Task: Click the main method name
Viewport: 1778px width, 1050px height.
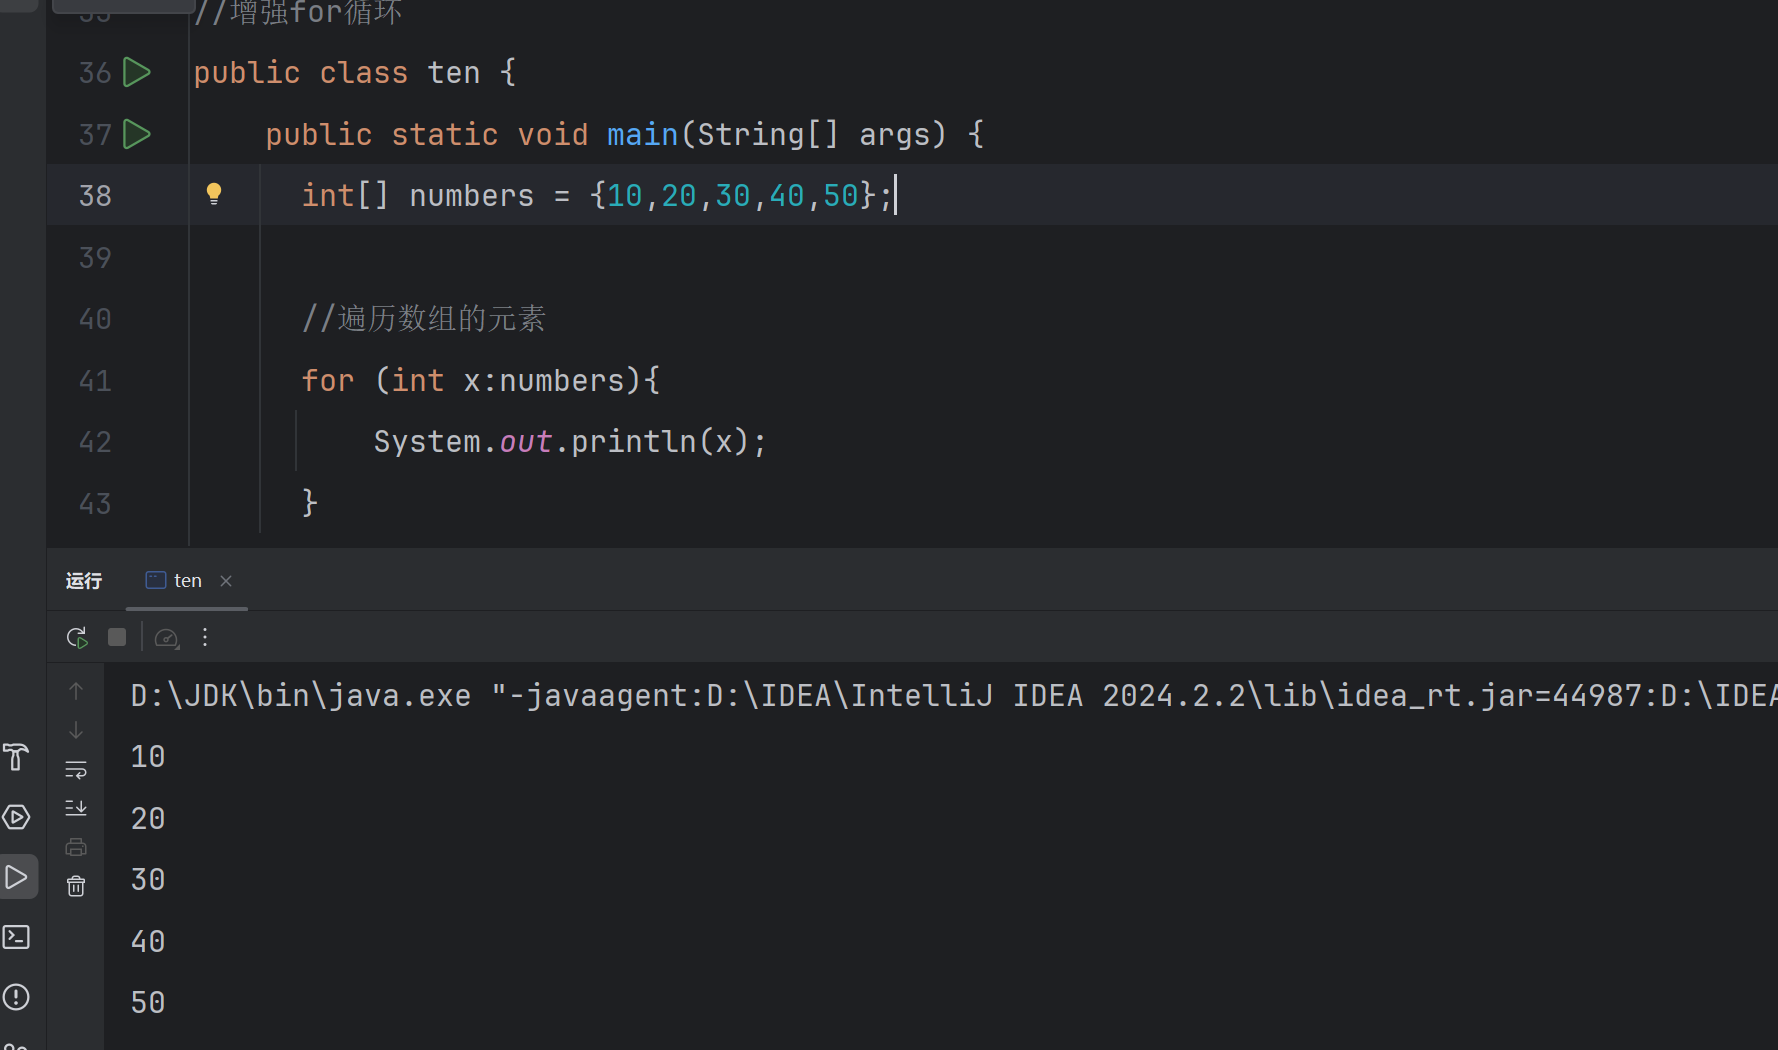Action: (643, 134)
